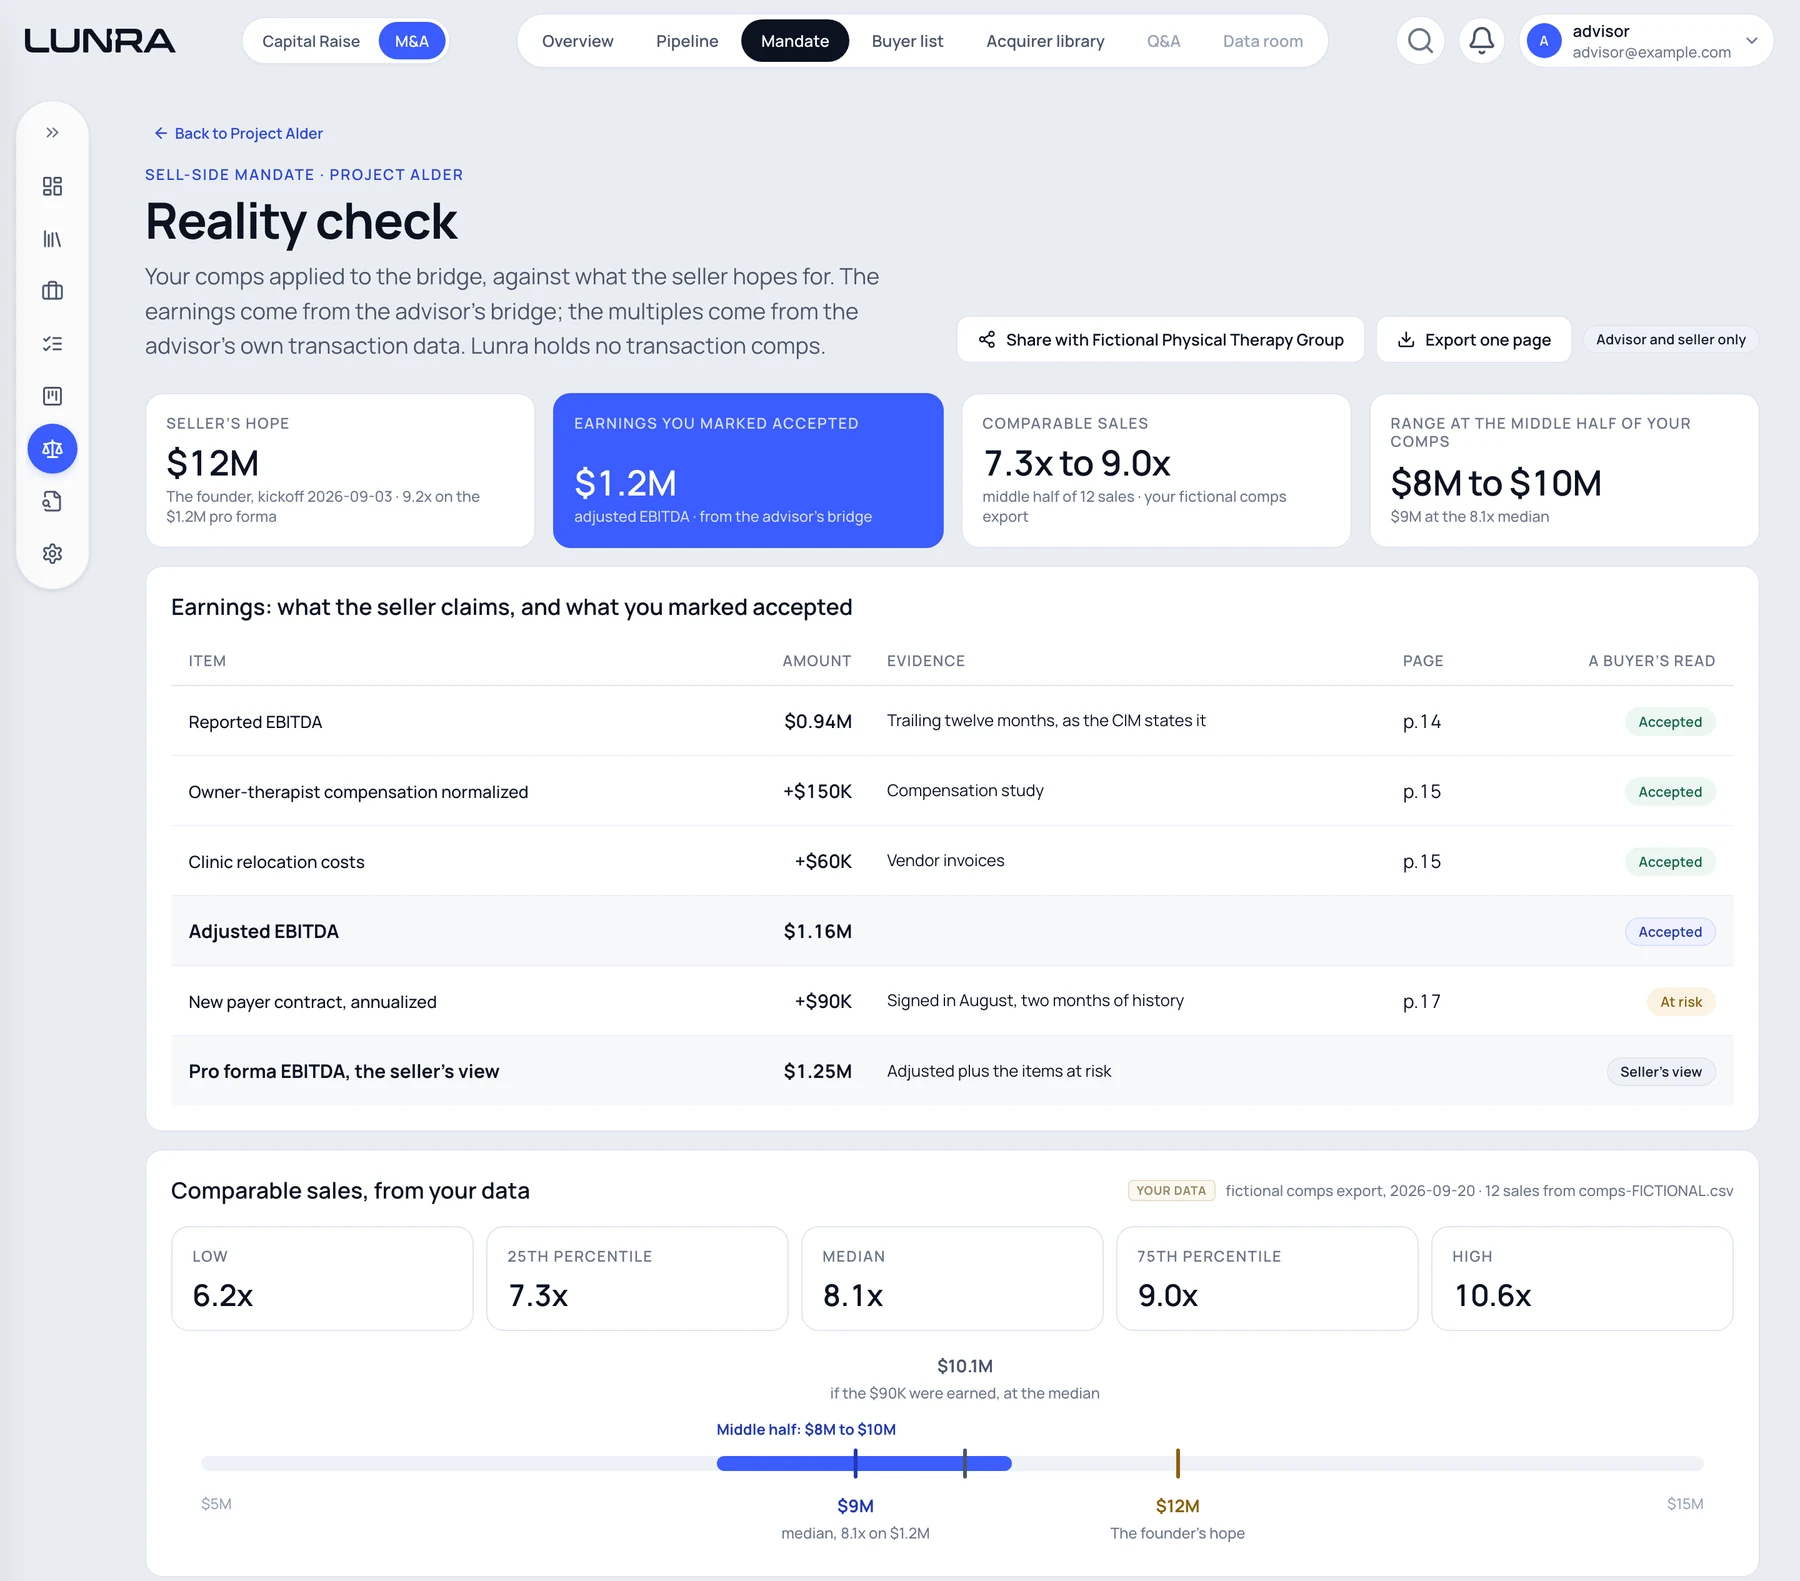
Task: Open the document search icon in sidebar
Action: coord(52,501)
